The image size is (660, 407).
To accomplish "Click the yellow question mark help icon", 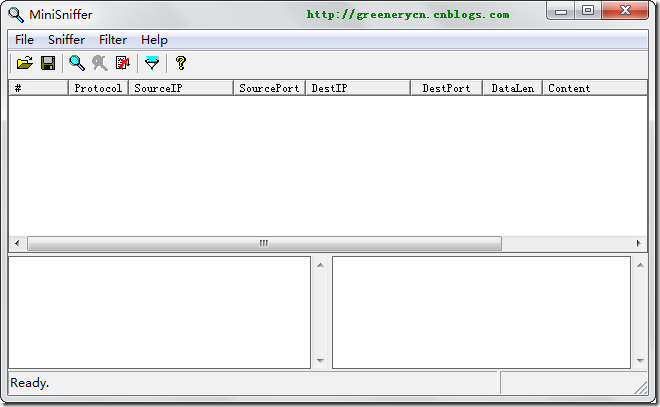I will [181, 63].
